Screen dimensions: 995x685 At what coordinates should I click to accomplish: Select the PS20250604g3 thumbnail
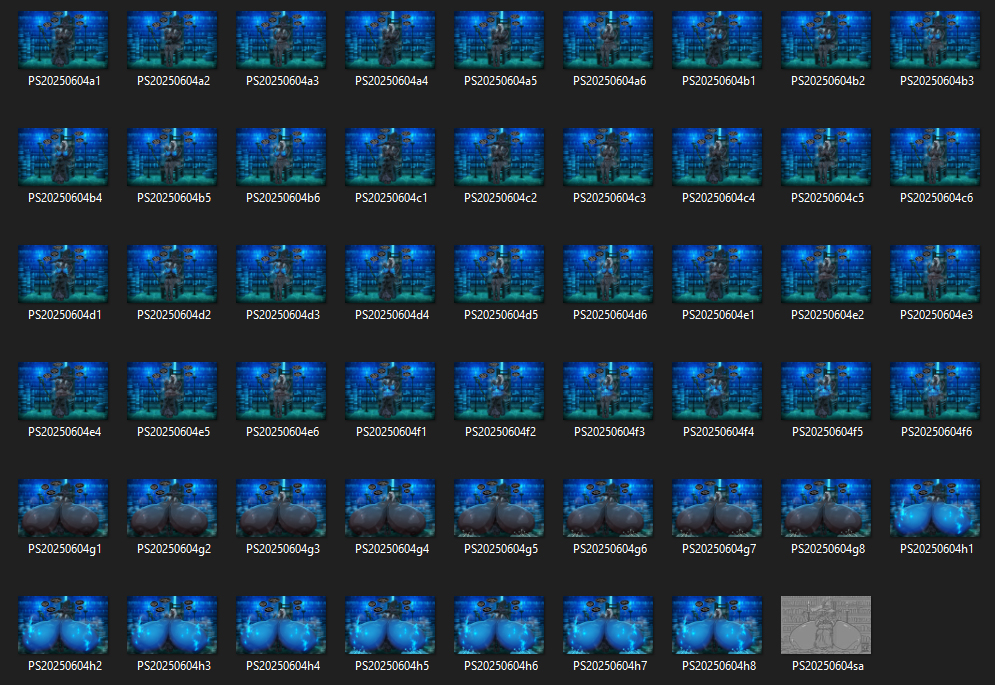[x=281, y=508]
